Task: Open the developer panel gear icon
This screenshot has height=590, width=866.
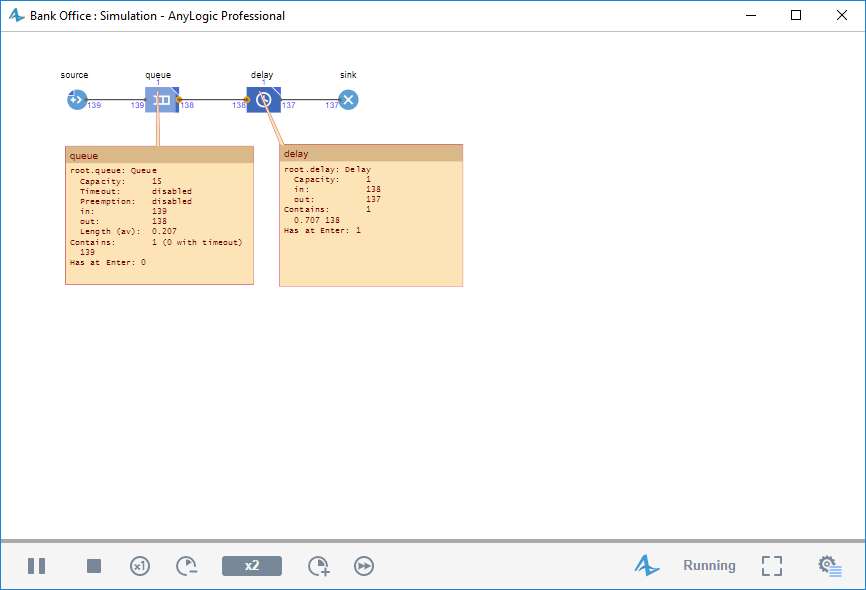Action: (830, 566)
